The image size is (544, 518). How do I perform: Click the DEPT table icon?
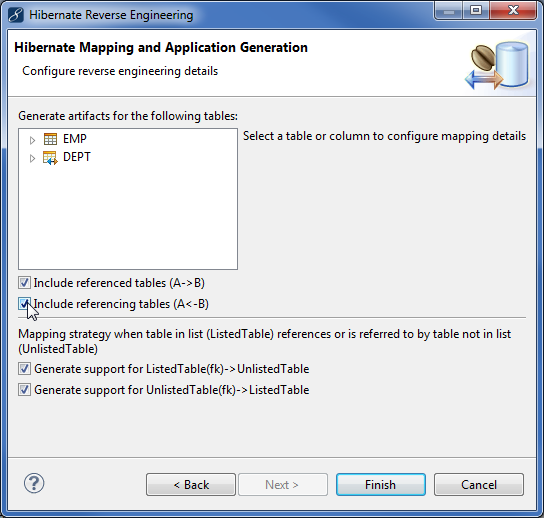50,158
